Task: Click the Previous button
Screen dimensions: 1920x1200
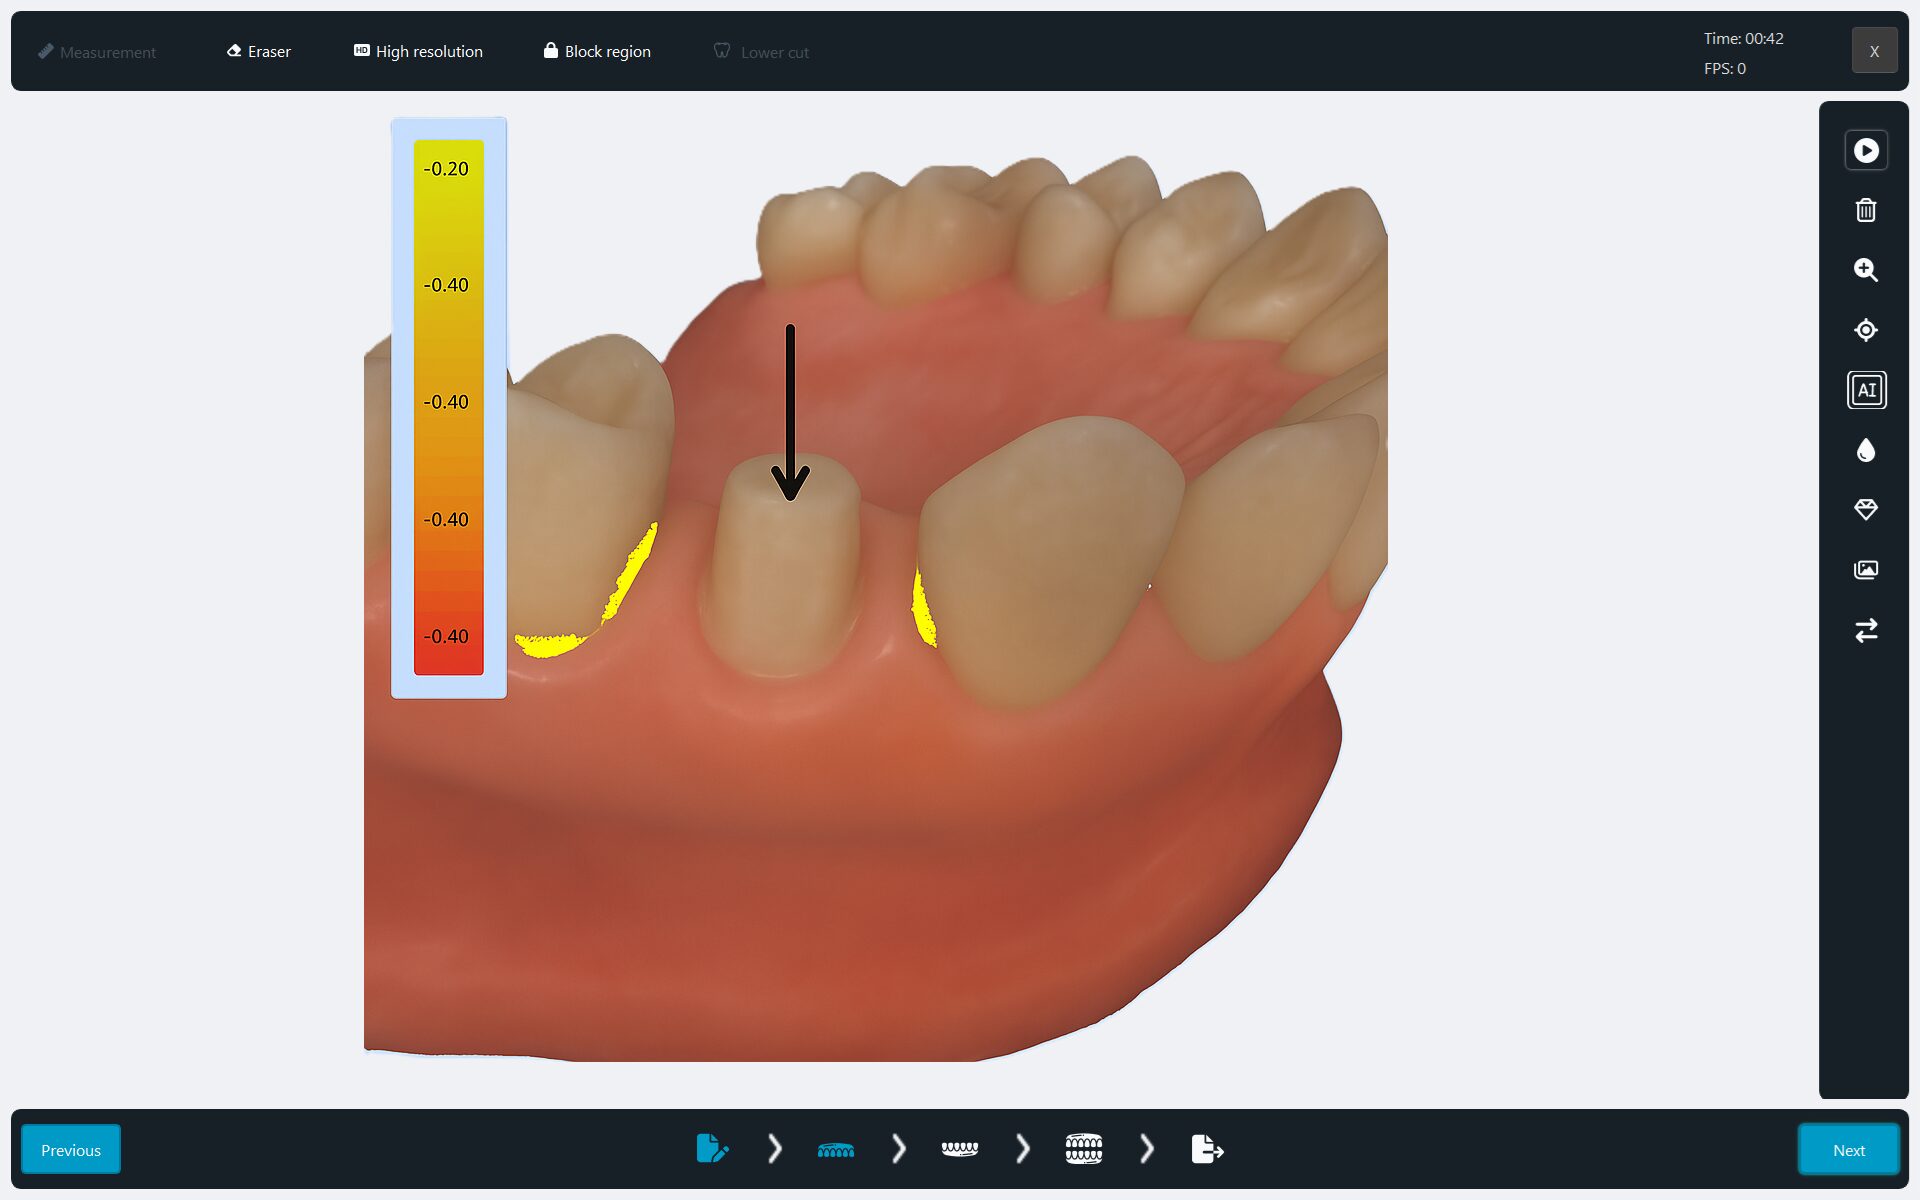Action: pos(71,1149)
